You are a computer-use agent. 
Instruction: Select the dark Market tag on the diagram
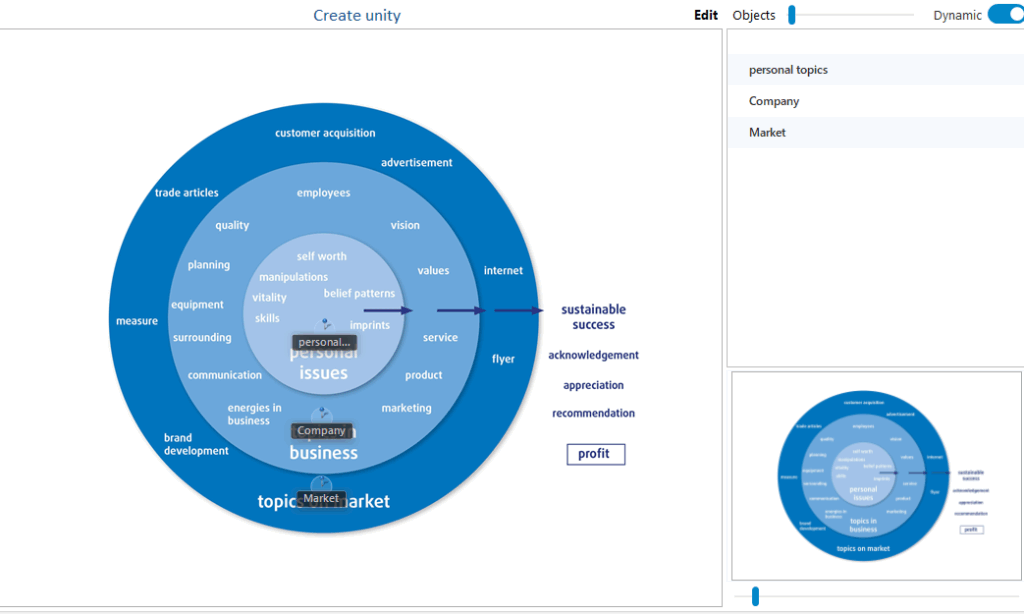click(x=321, y=498)
